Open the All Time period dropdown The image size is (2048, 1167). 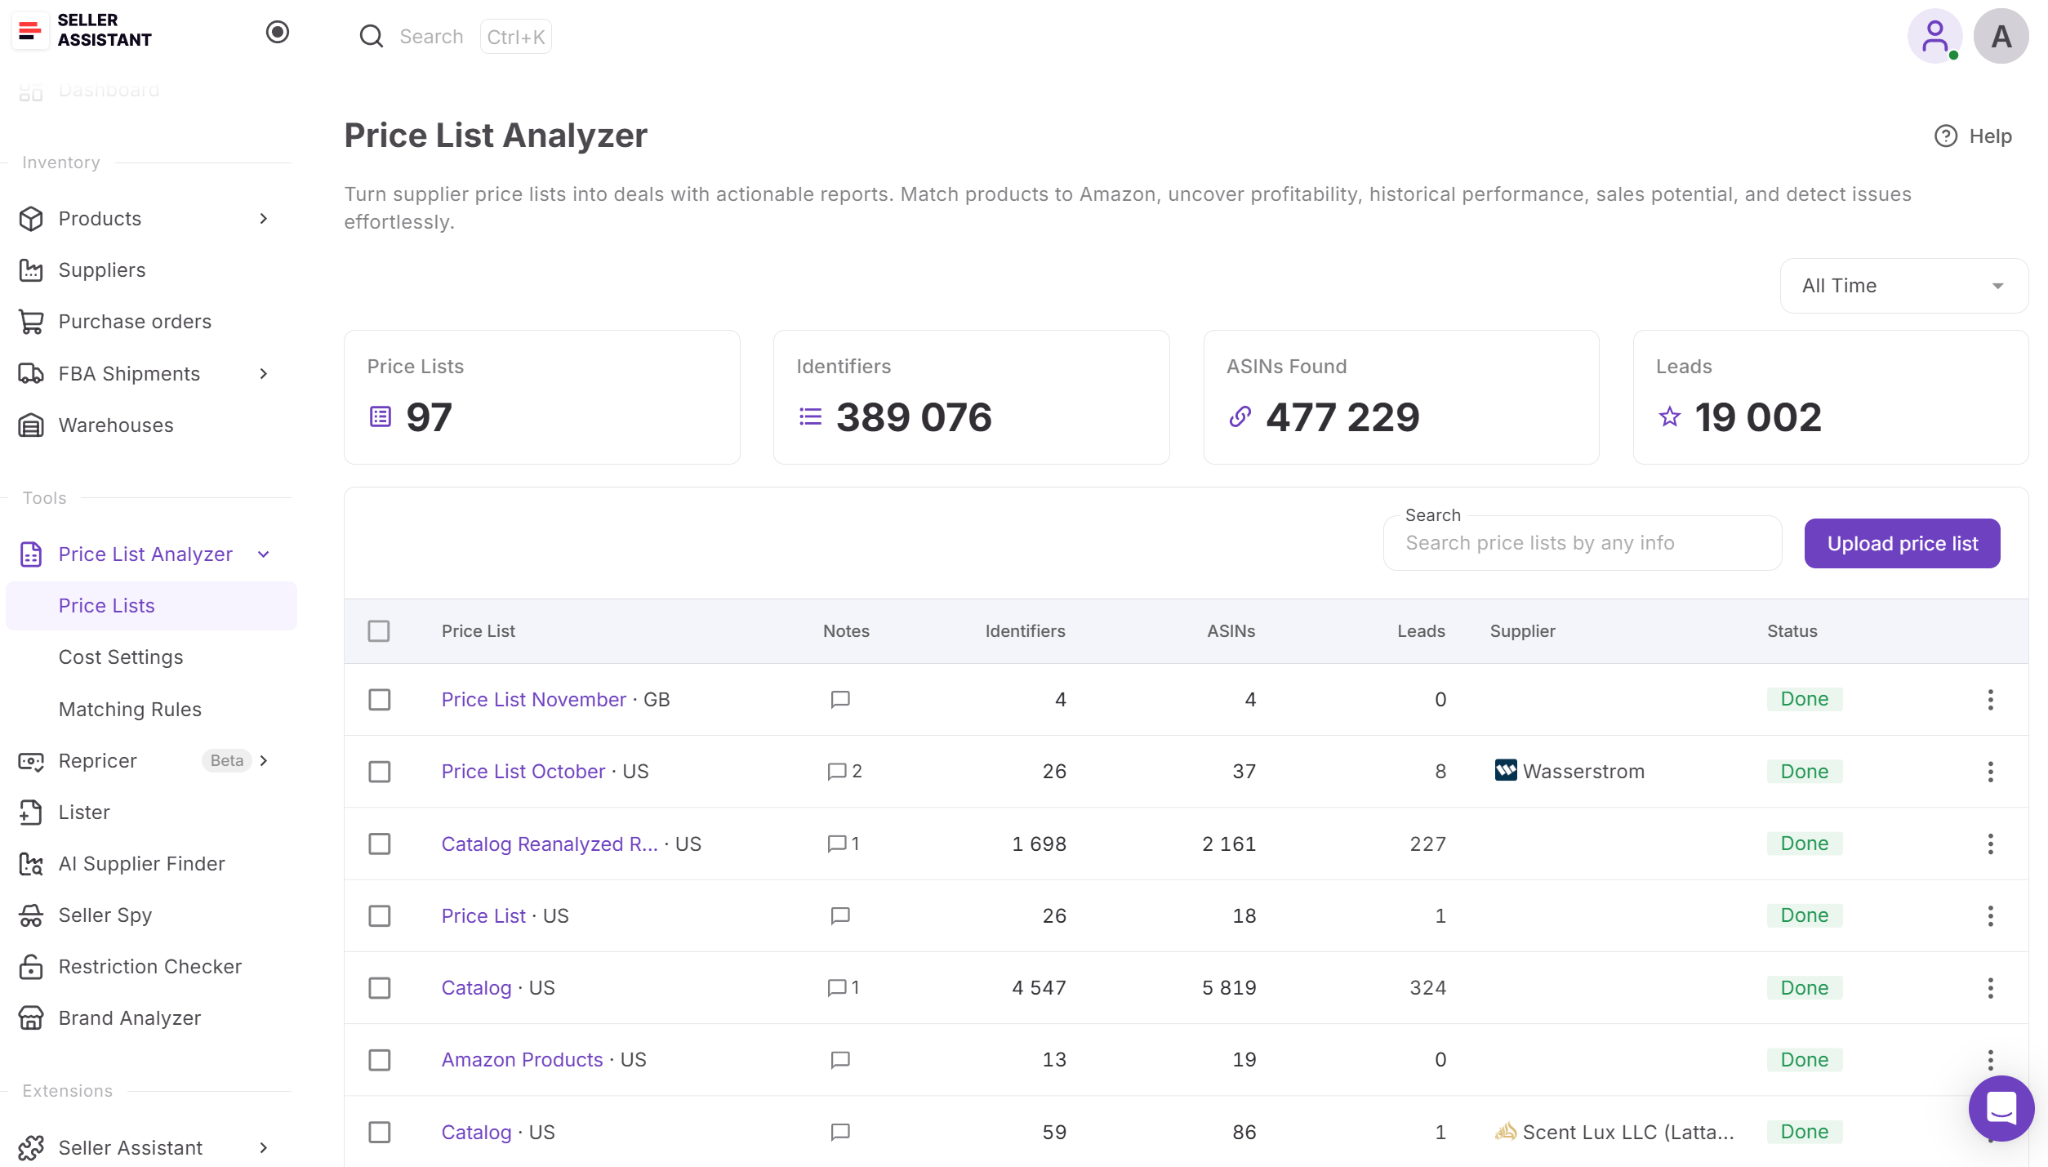point(1903,286)
